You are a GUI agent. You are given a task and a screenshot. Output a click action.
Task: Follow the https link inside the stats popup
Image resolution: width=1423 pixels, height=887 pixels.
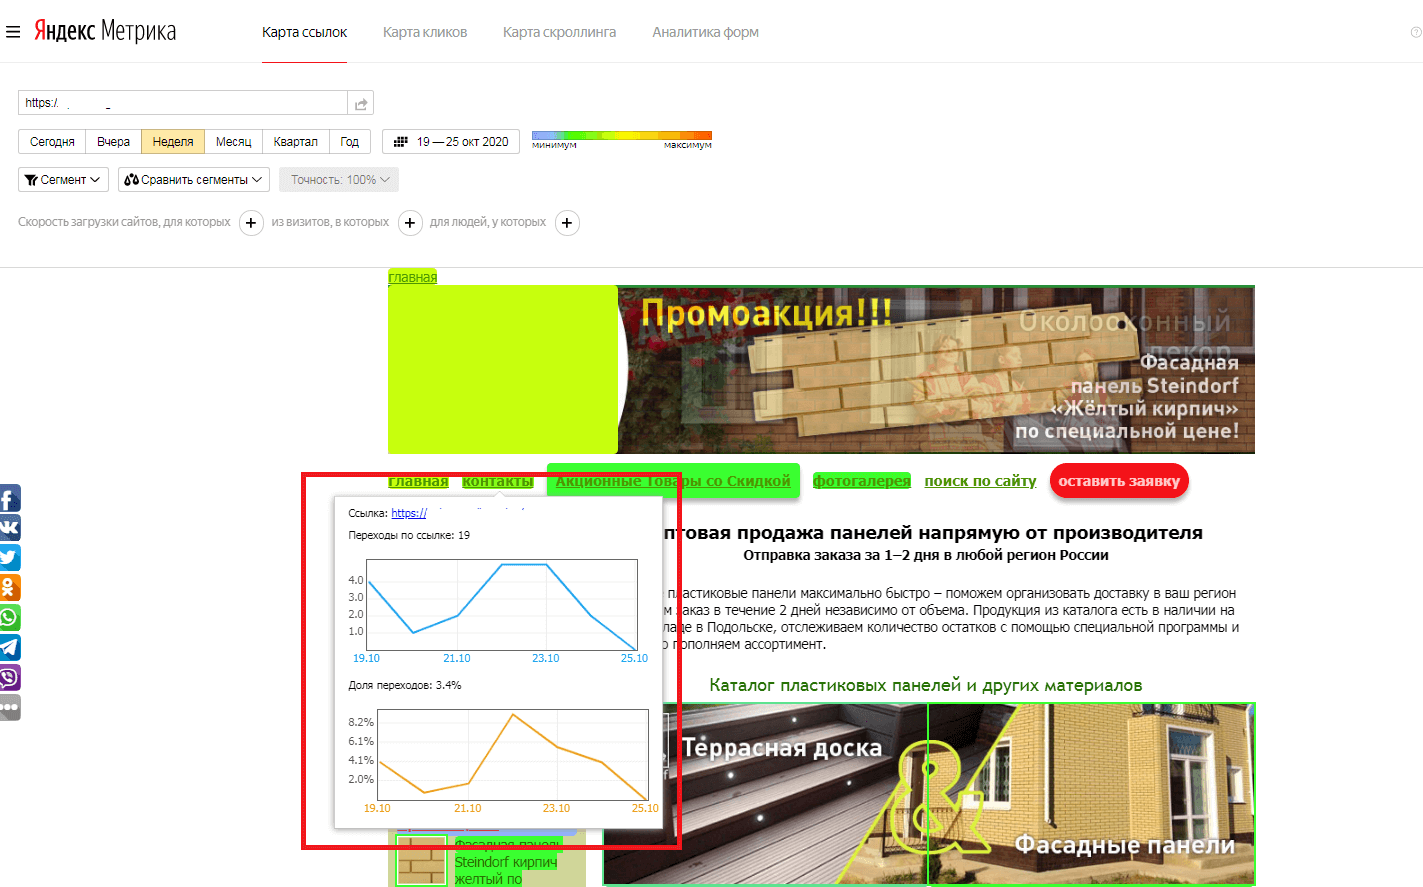point(408,513)
